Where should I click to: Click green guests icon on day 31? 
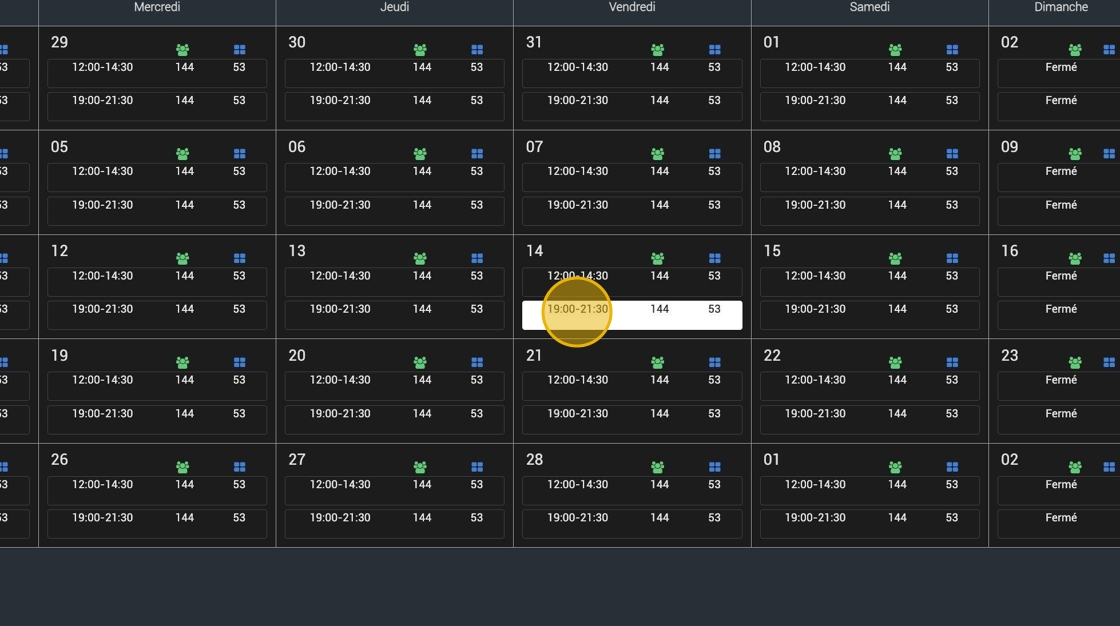point(658,49)
